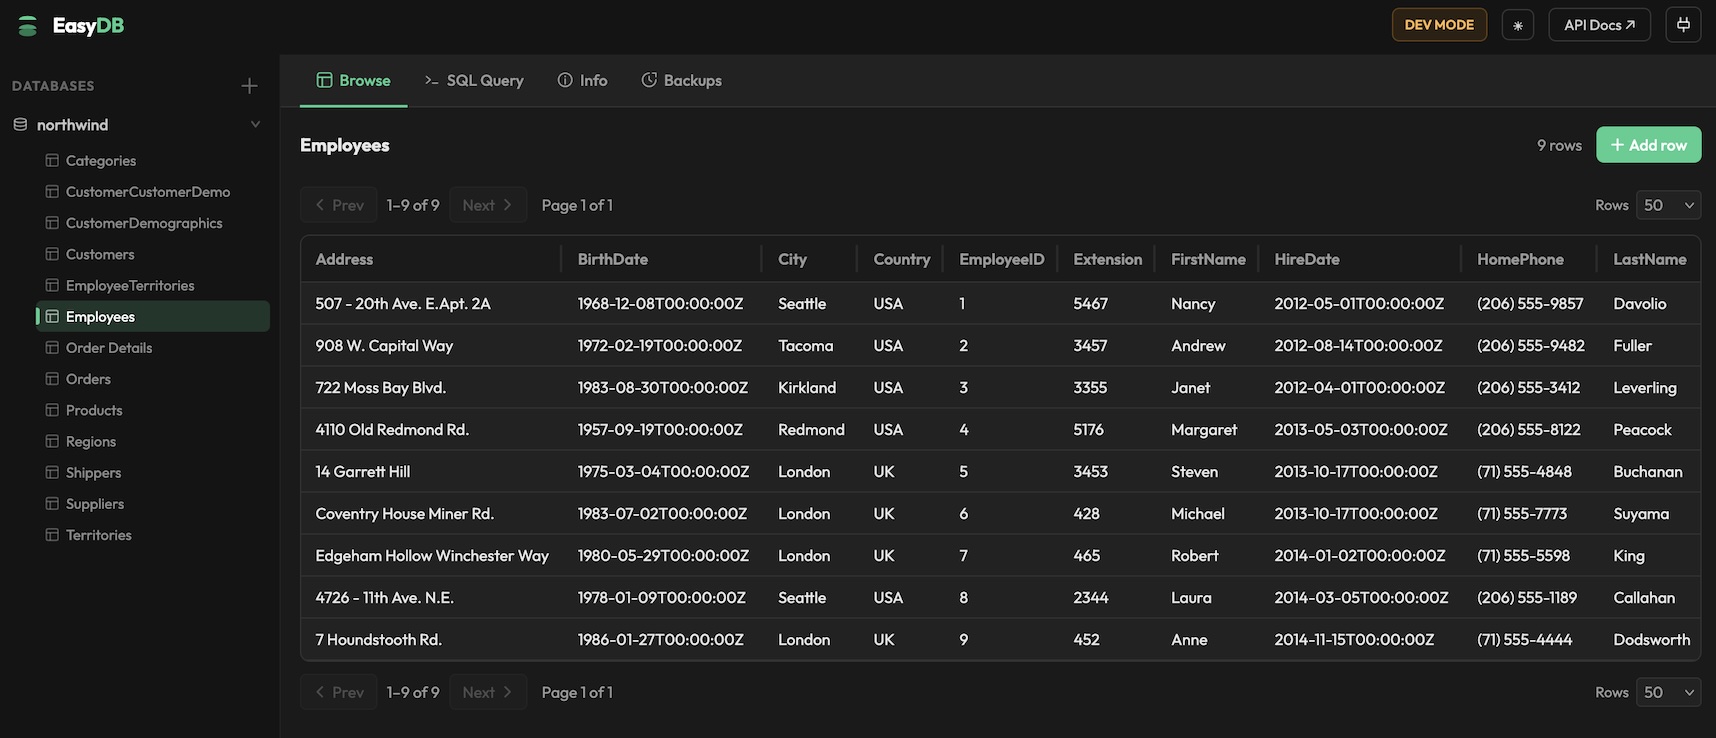Click the Add row button
The width and height of the screenshot is (1716, 738).
click(x=1648, y=145)
